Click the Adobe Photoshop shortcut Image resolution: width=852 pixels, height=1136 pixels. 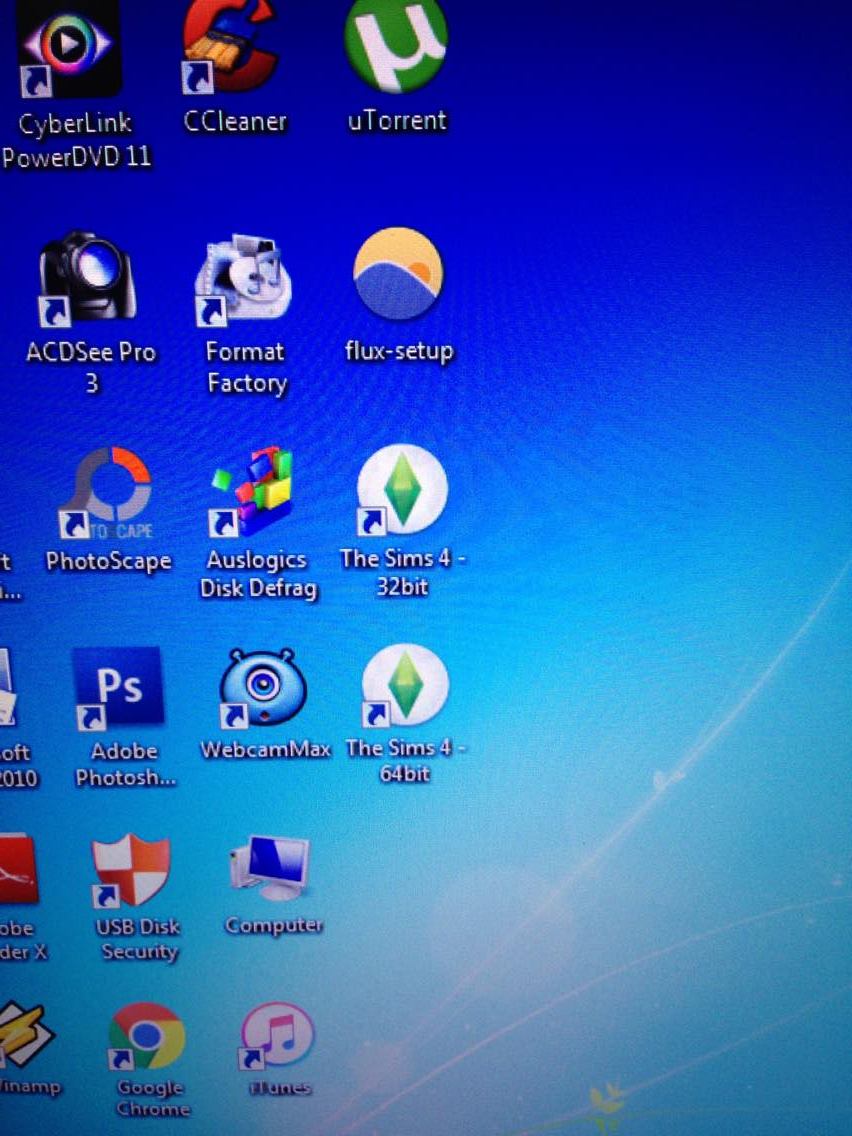(119, 687)
